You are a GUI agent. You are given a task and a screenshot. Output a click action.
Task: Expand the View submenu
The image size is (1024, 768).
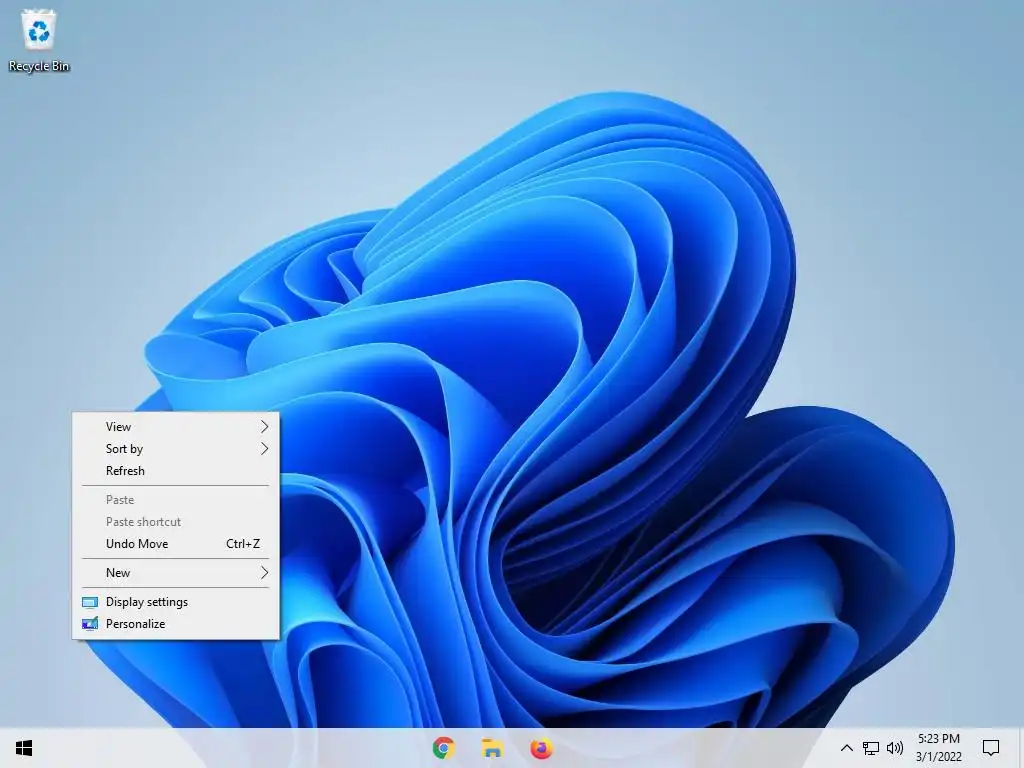point(176,426)
